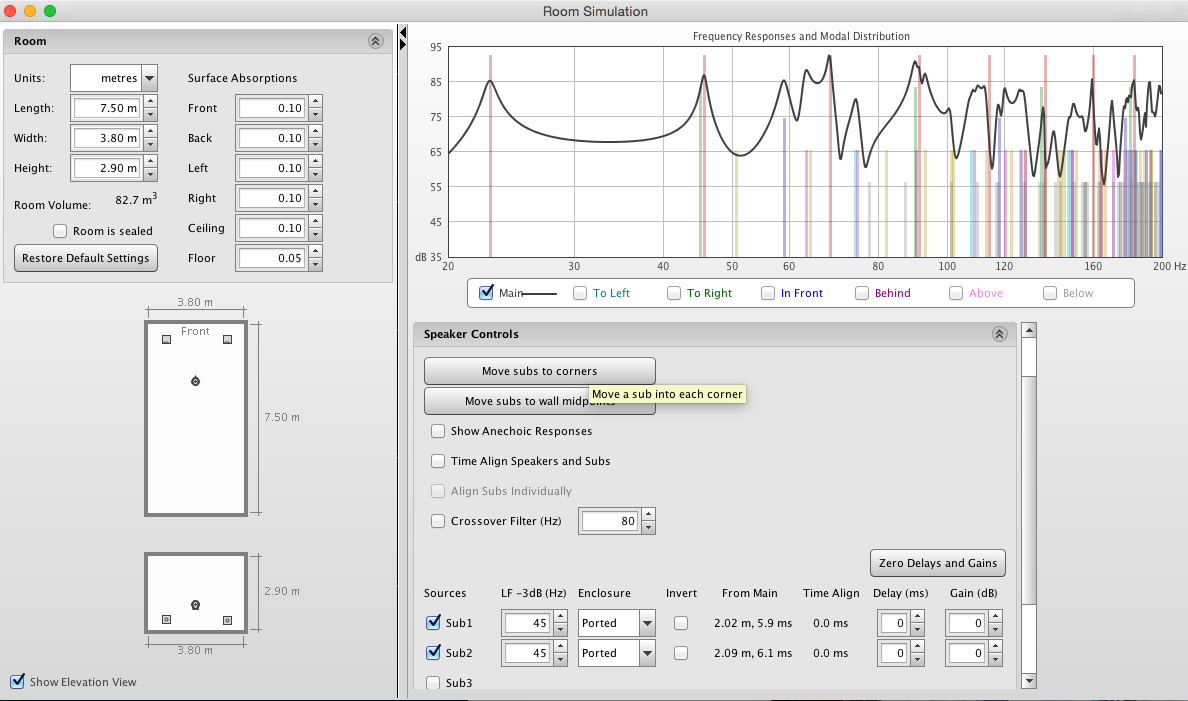Screen dimensions: 1188x701
Task: Toggle Show Anechoic Responses checkbox
Action: coord(438,431)
